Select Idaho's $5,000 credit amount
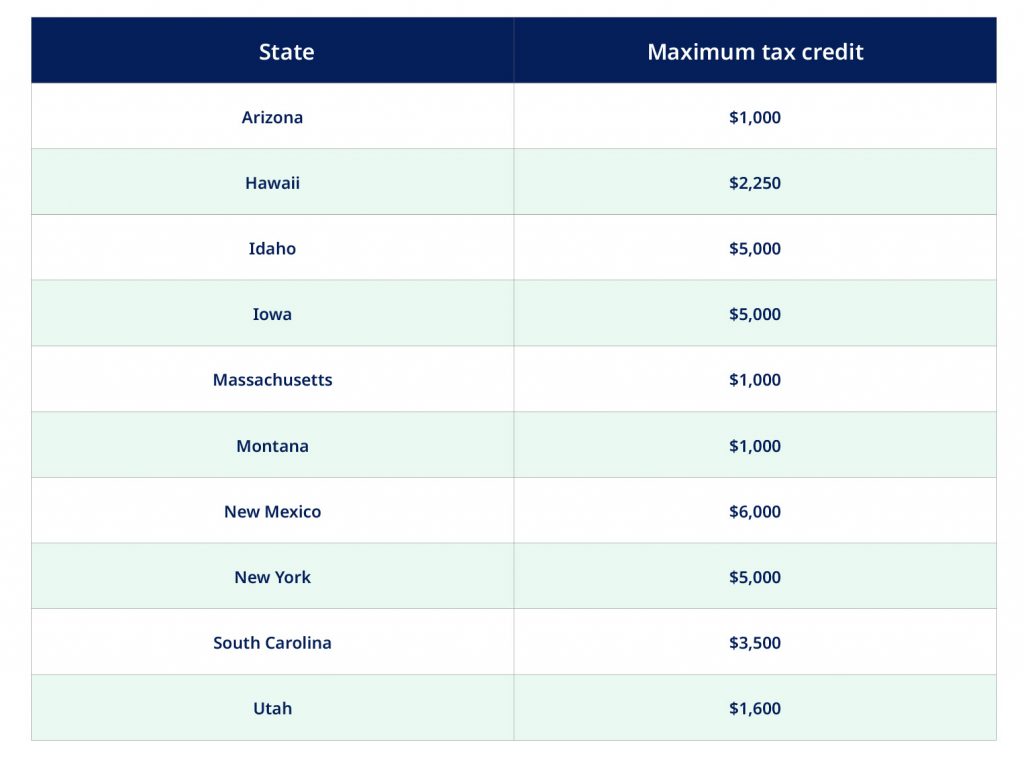 755,248
